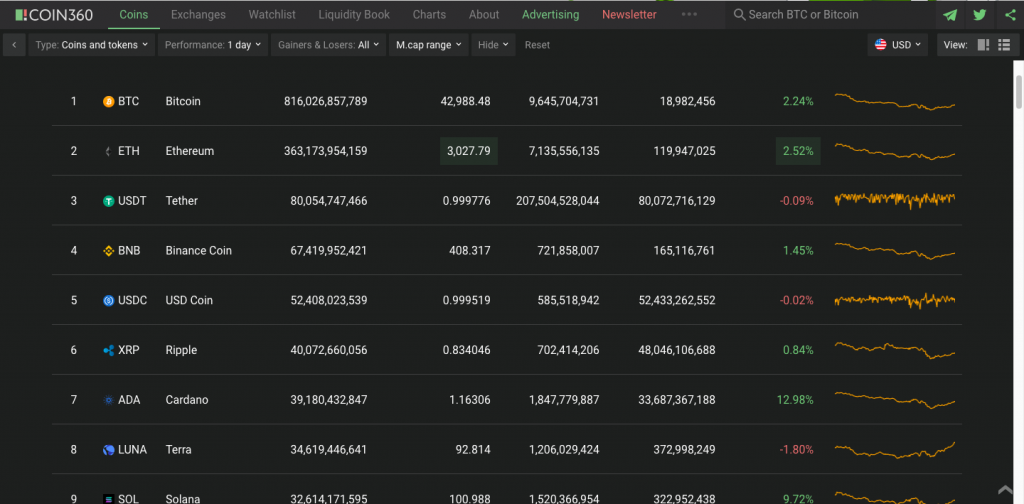Click the page vertical scrollbar thumb
The width and height of the screenshot is (1024, 504).
pyautogui.click(x=1018, y=93)
